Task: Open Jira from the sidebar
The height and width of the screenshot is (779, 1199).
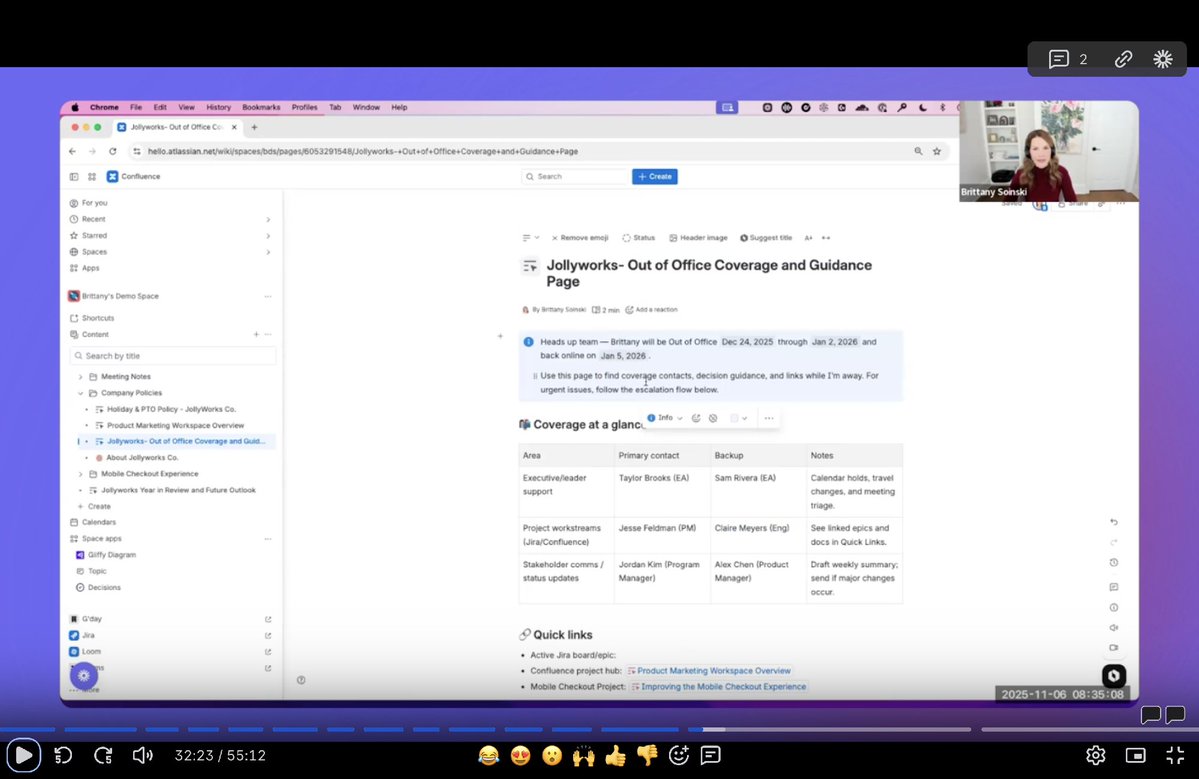Action: point(88,635)
